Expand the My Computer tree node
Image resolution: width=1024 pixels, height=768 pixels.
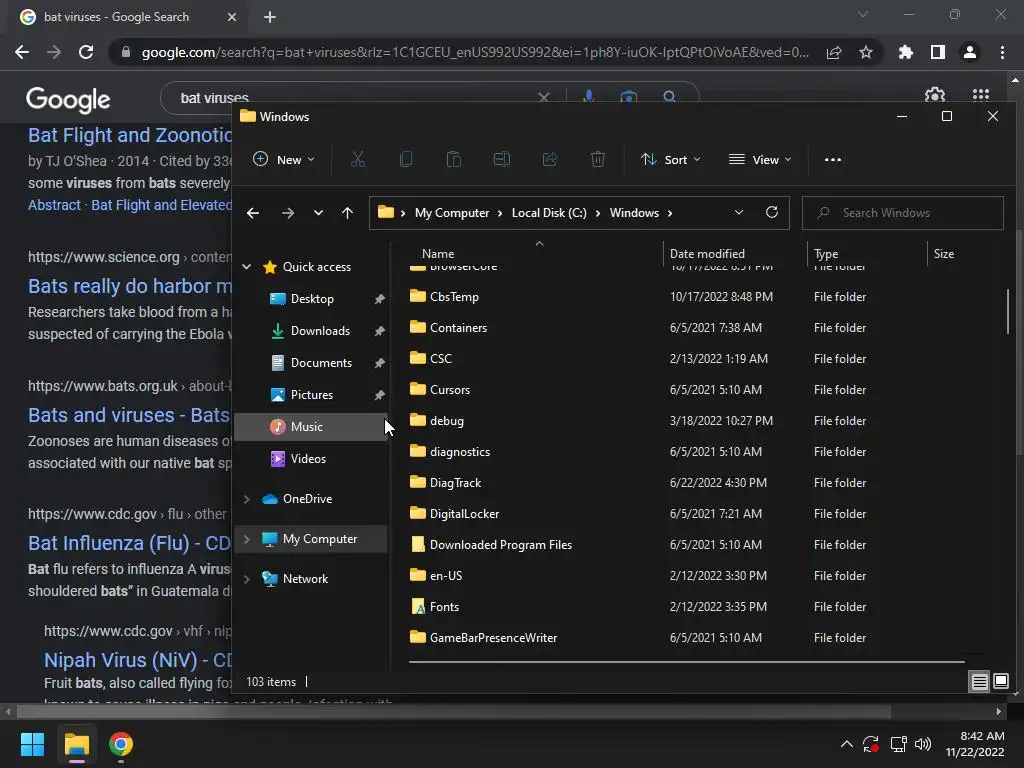pyautogui.click(x=246, y=539)
